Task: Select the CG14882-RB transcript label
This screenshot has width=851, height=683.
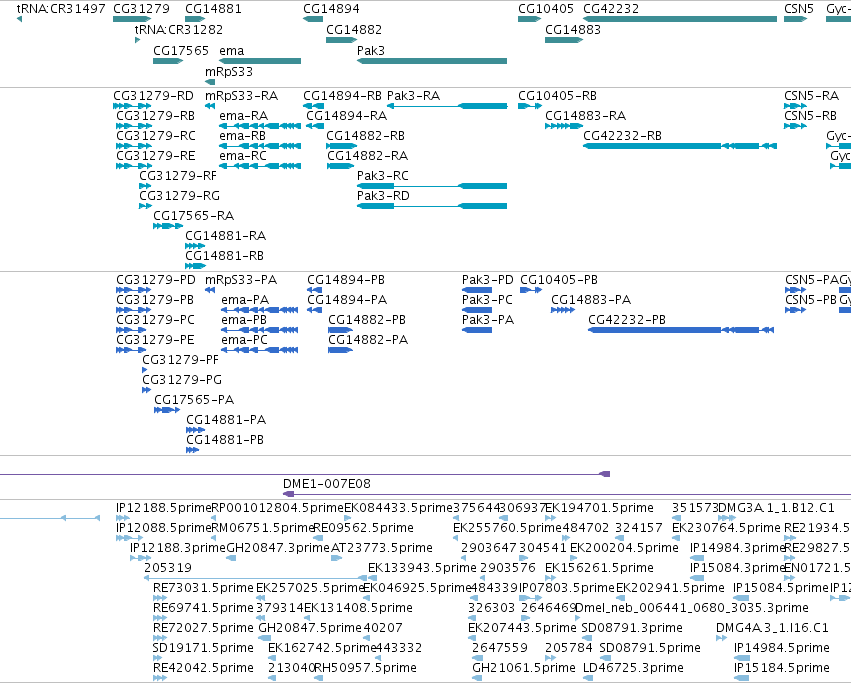Action: [365, 136]
